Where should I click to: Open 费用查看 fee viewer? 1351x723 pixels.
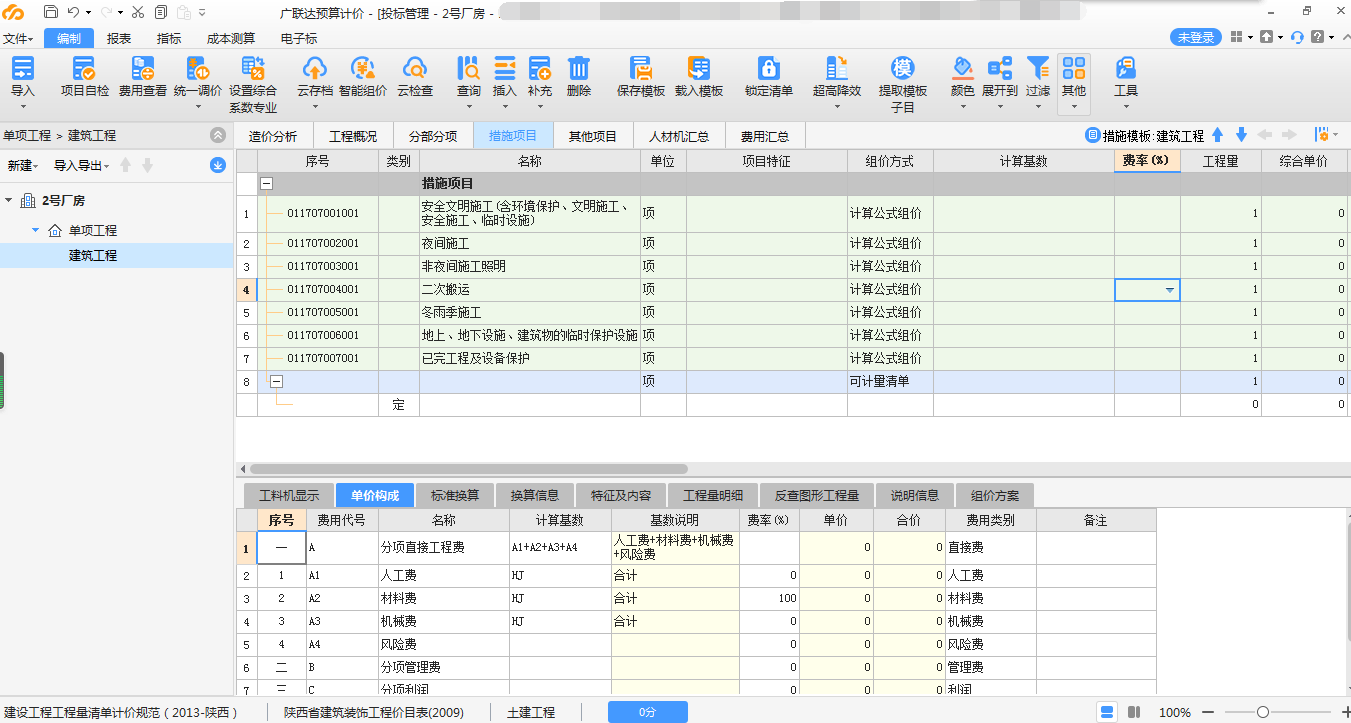[143, 77]
